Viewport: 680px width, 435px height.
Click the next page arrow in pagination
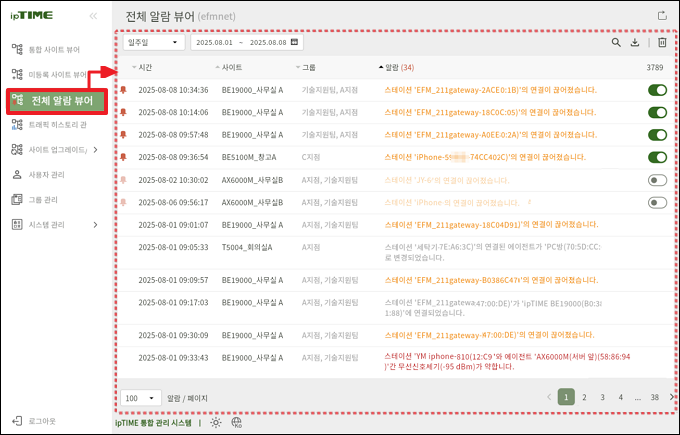click(x=671, y=397)
